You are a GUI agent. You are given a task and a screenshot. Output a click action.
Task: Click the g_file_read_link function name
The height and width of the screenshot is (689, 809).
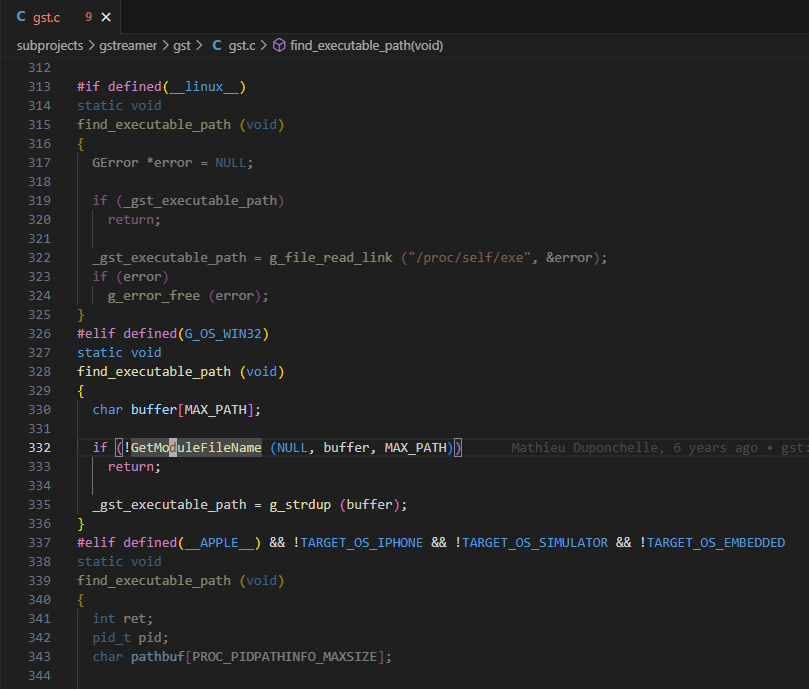[x=331, y=258]
